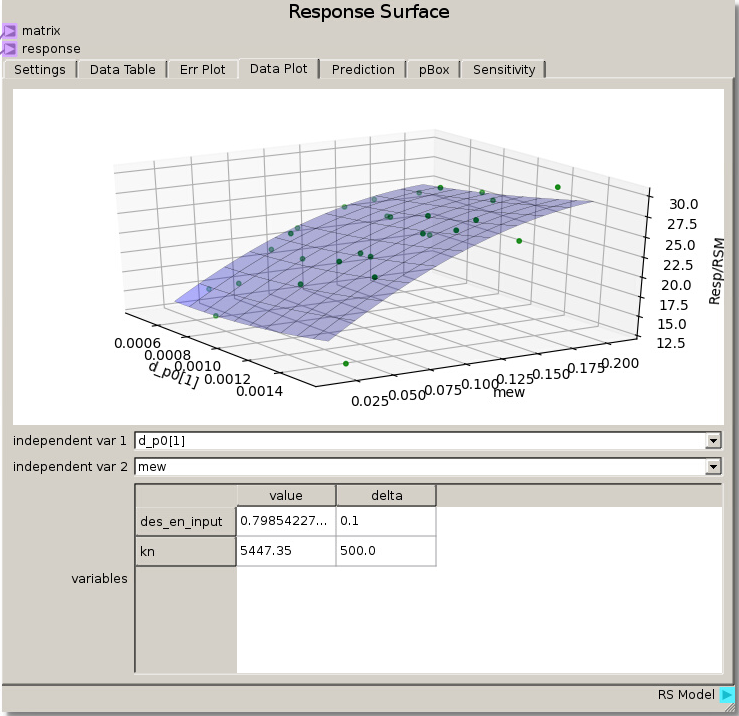
Task: Select the Data Plot tab
Action: point(279,69)
